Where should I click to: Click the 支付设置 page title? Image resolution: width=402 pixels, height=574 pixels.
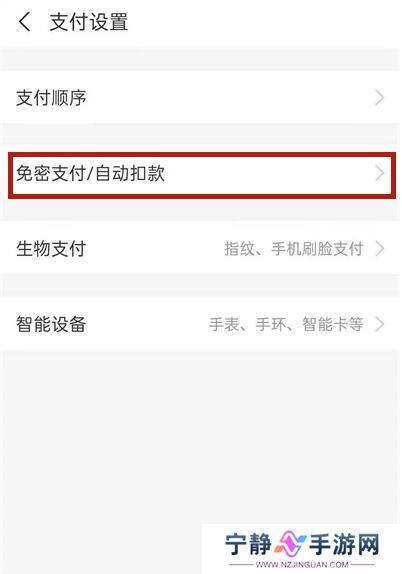(x=89, y=22)
